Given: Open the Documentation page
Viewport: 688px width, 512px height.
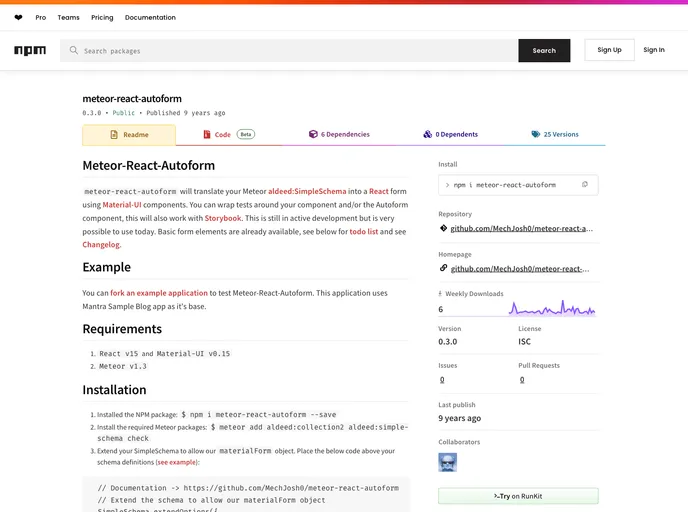Looking at the screenshot, I should tap(150, 18).
